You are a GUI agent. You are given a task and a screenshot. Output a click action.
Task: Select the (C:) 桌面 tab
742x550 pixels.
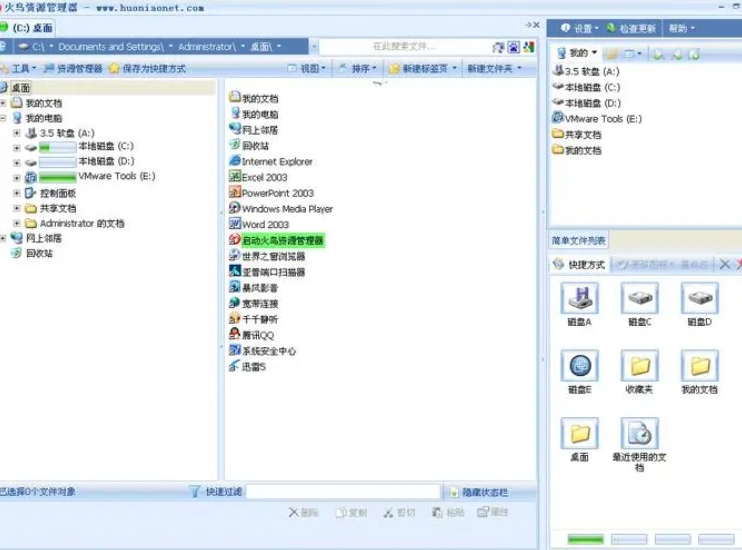(x=27, y=28)
